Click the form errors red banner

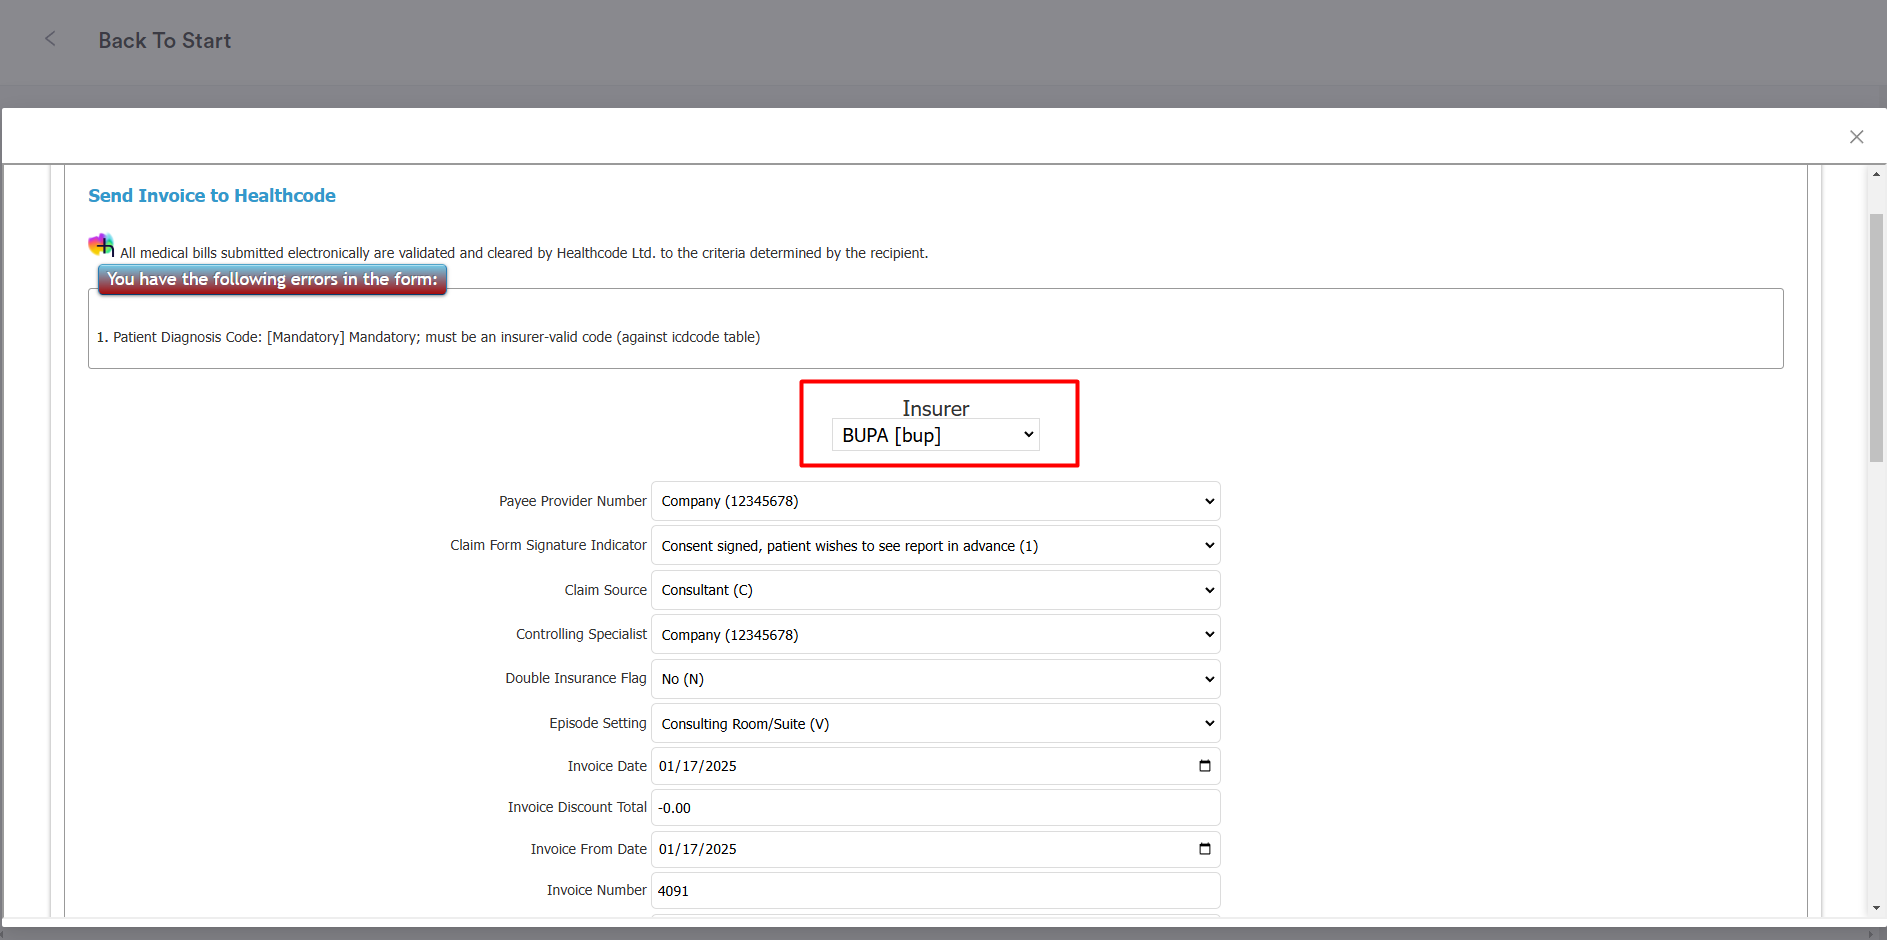pos(272,279)
